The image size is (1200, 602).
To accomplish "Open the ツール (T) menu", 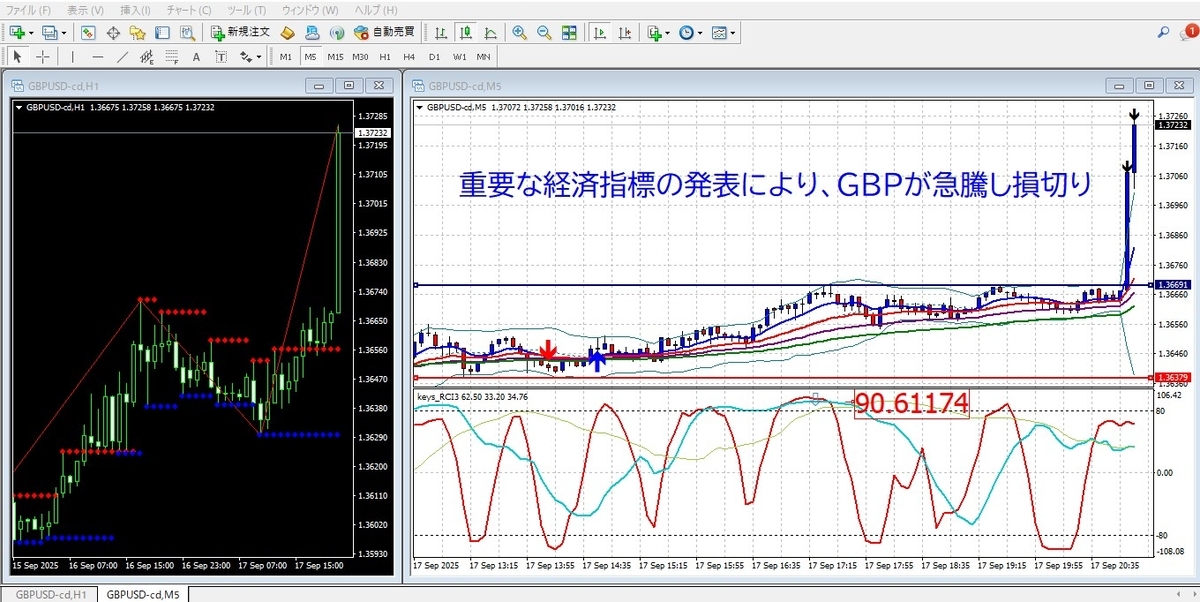I will tap(246, 9).
